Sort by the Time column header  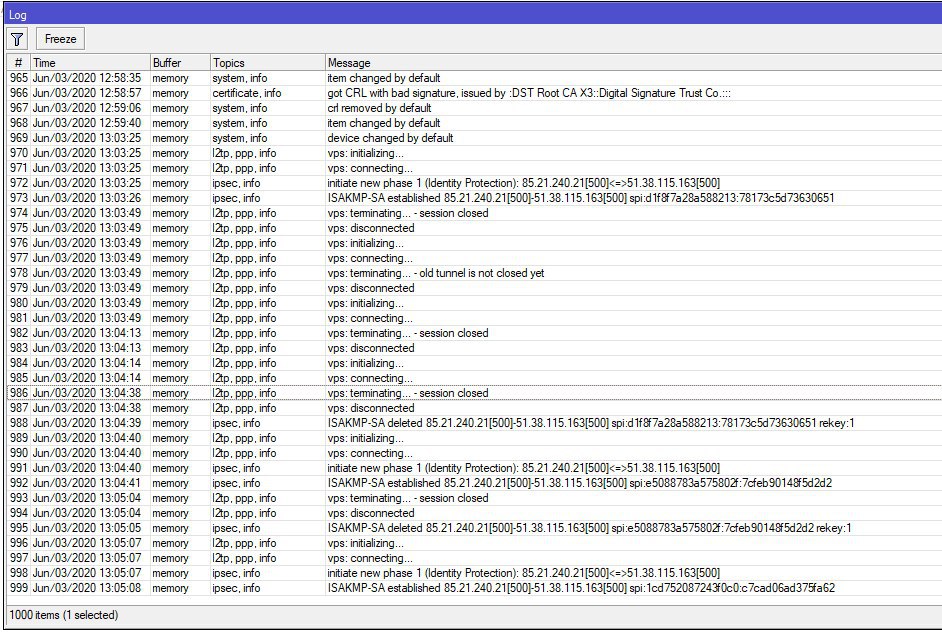pyautogui.click(x=90, y=62)
